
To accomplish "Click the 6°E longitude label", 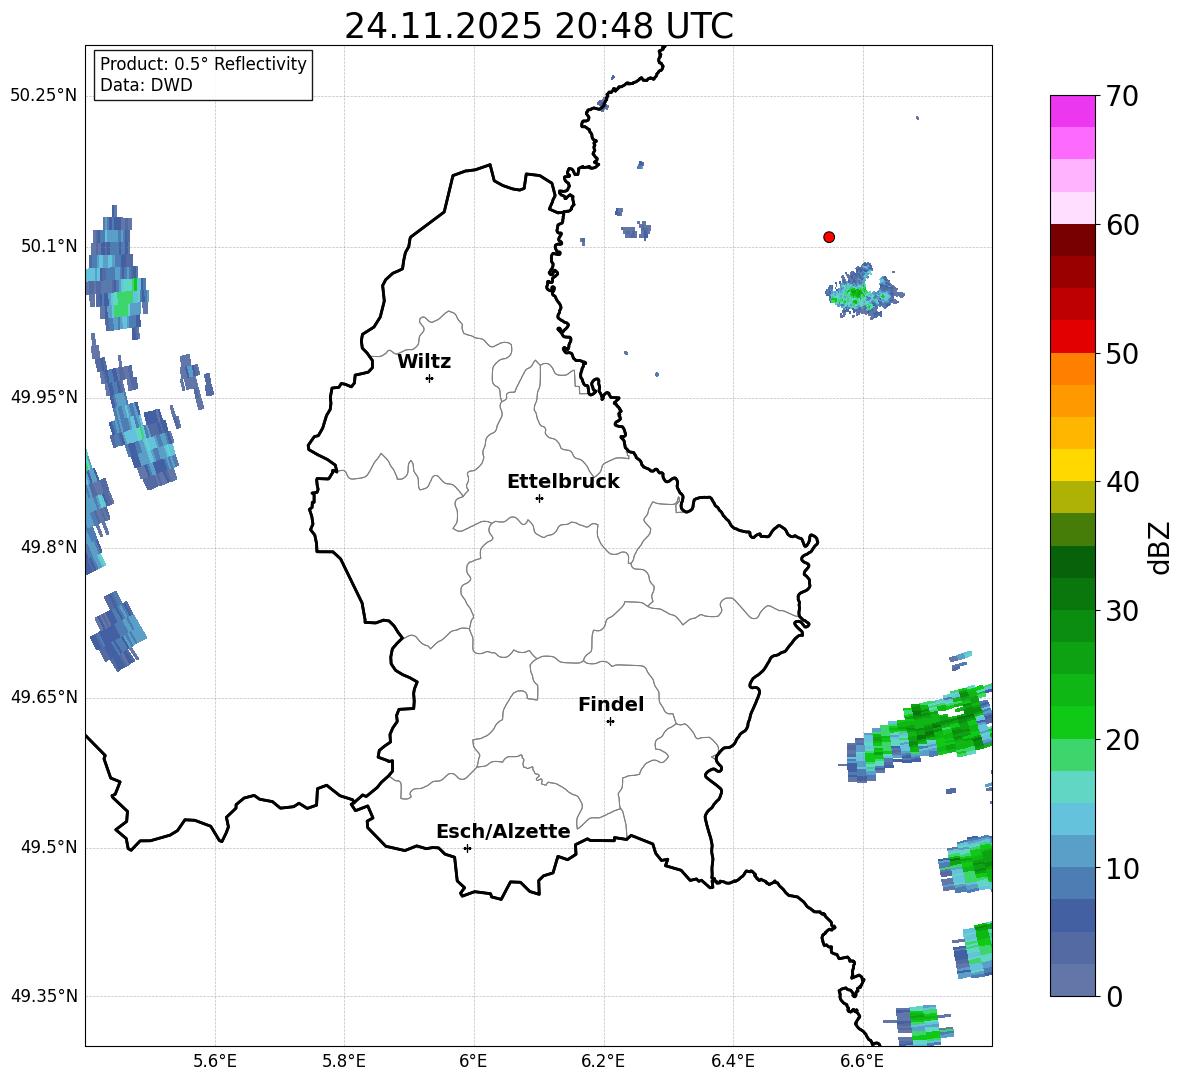I will pos(473,1061).
